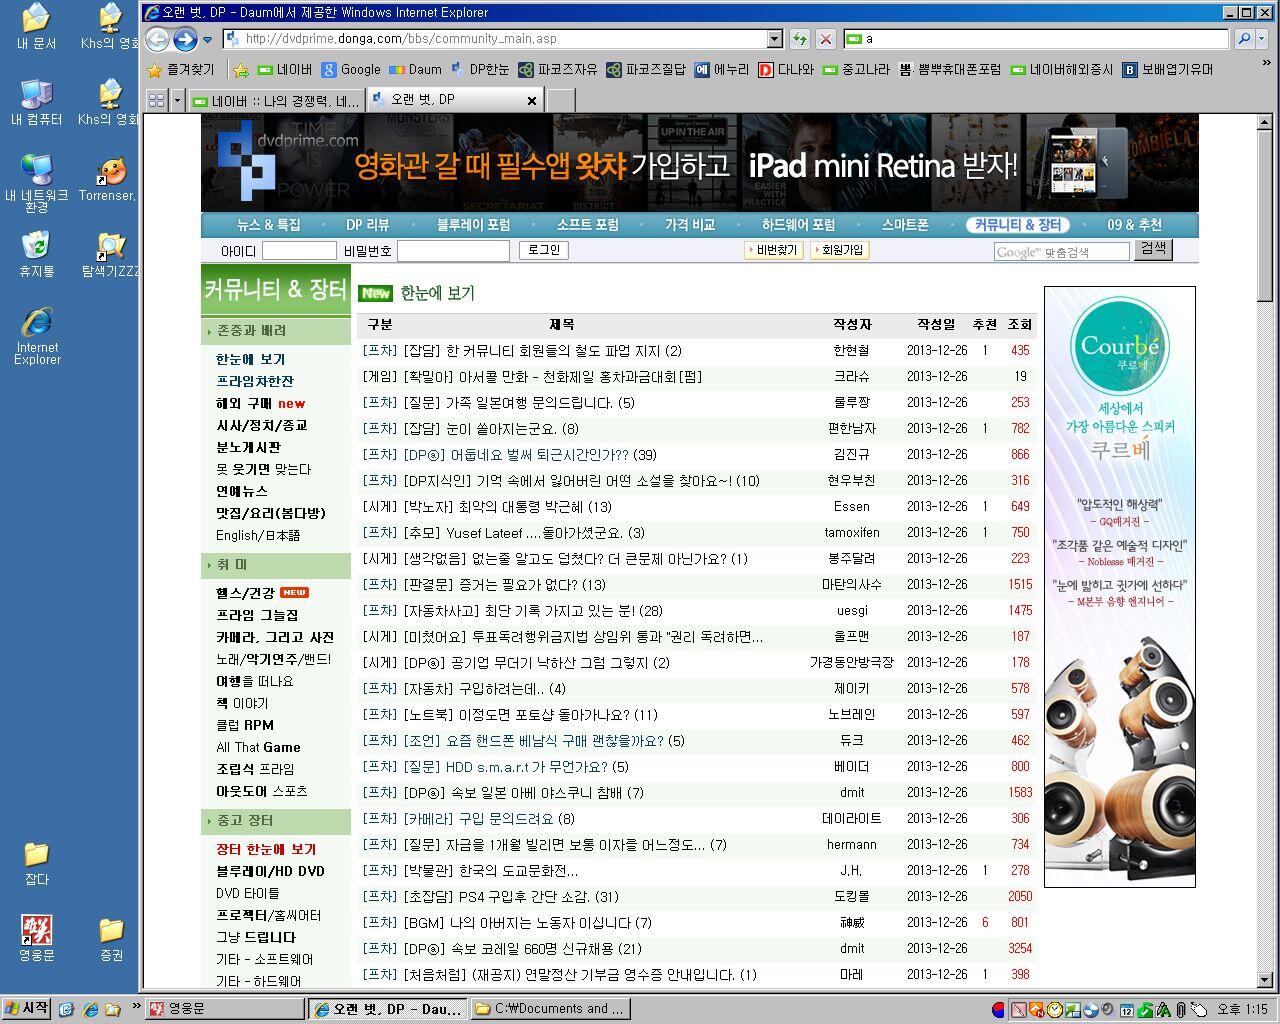Close the 오랜 벗, DP tab
Viewport: 1280px width, 1024px height.
click(x=532, y=100)
